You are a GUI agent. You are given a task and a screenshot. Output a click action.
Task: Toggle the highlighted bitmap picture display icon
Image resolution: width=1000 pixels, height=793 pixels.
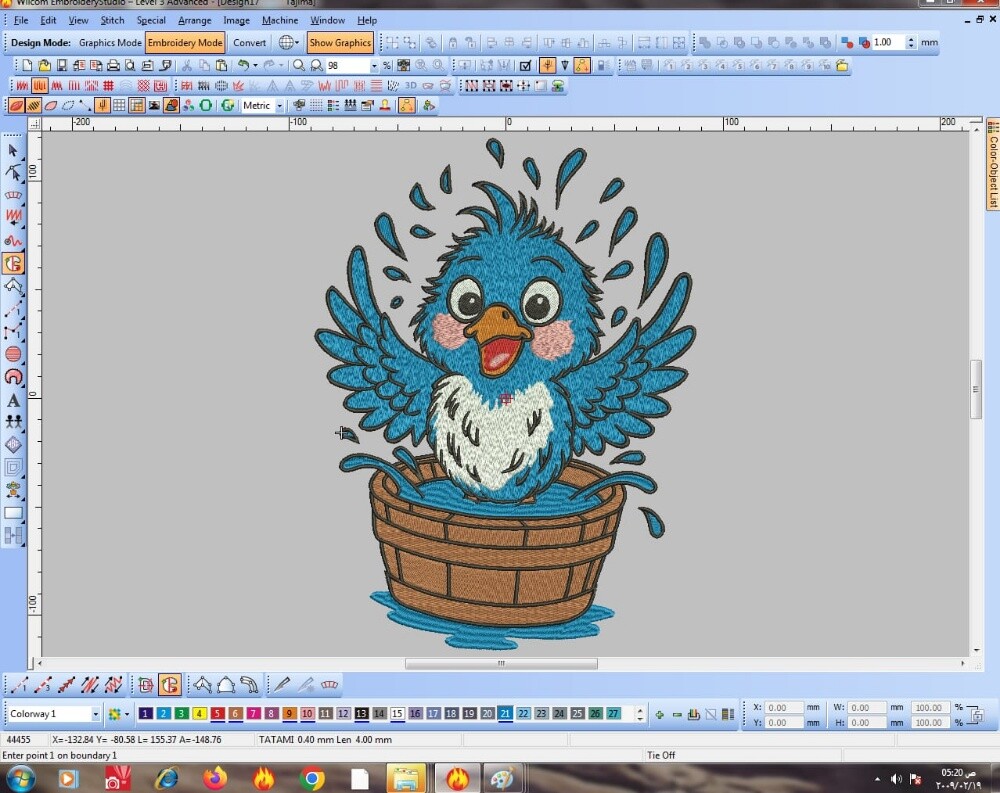point(171,105)
